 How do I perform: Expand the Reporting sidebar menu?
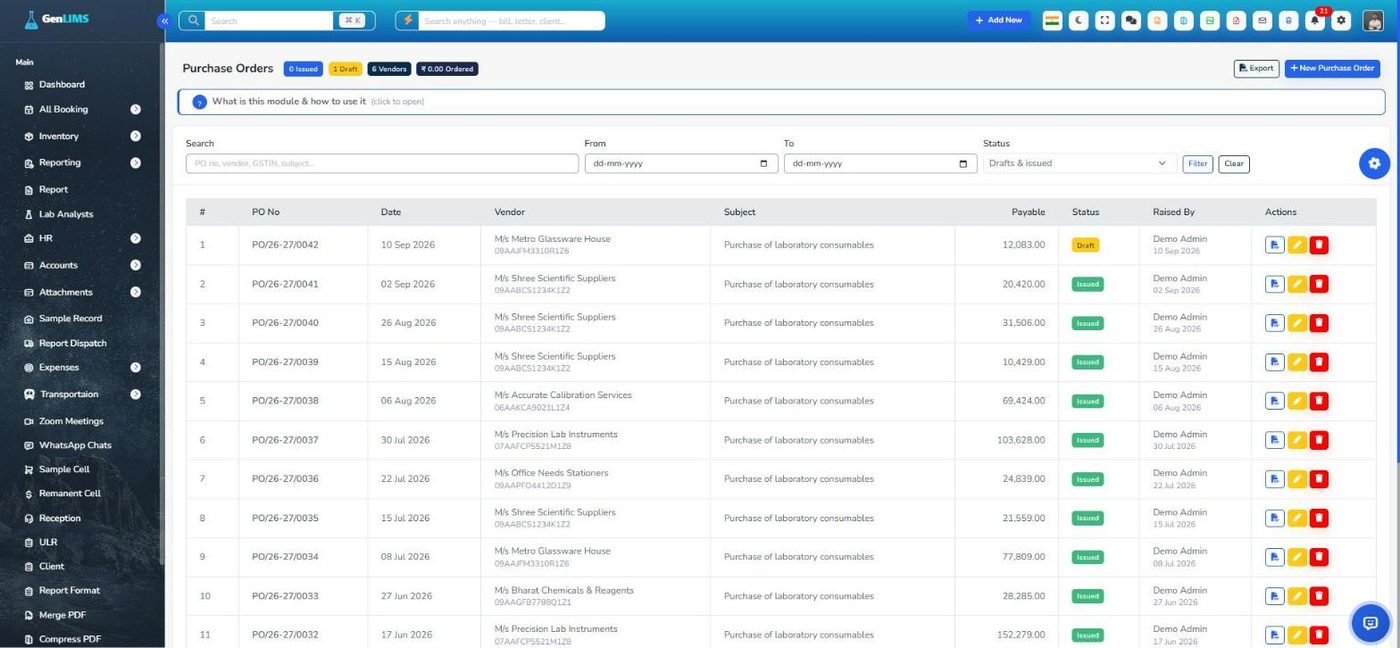(82, 162)
